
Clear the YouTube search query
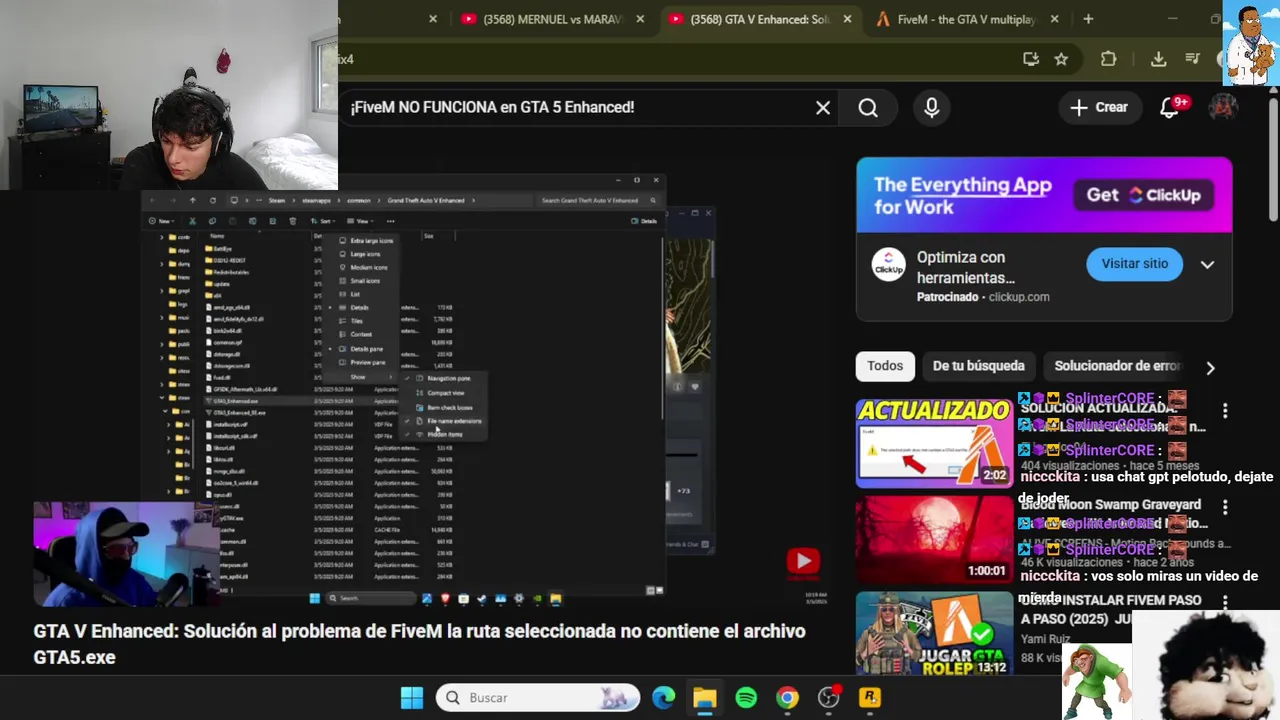pos(823,108)
